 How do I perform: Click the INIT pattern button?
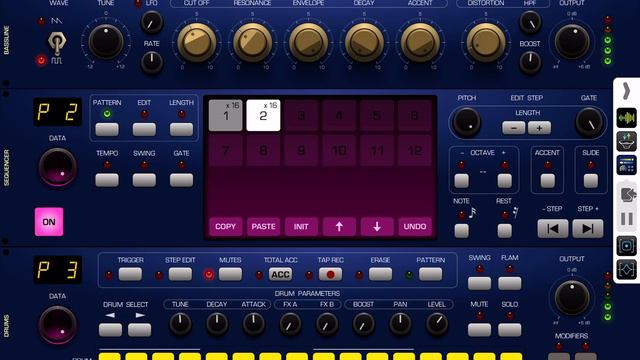tap(301, 227)
